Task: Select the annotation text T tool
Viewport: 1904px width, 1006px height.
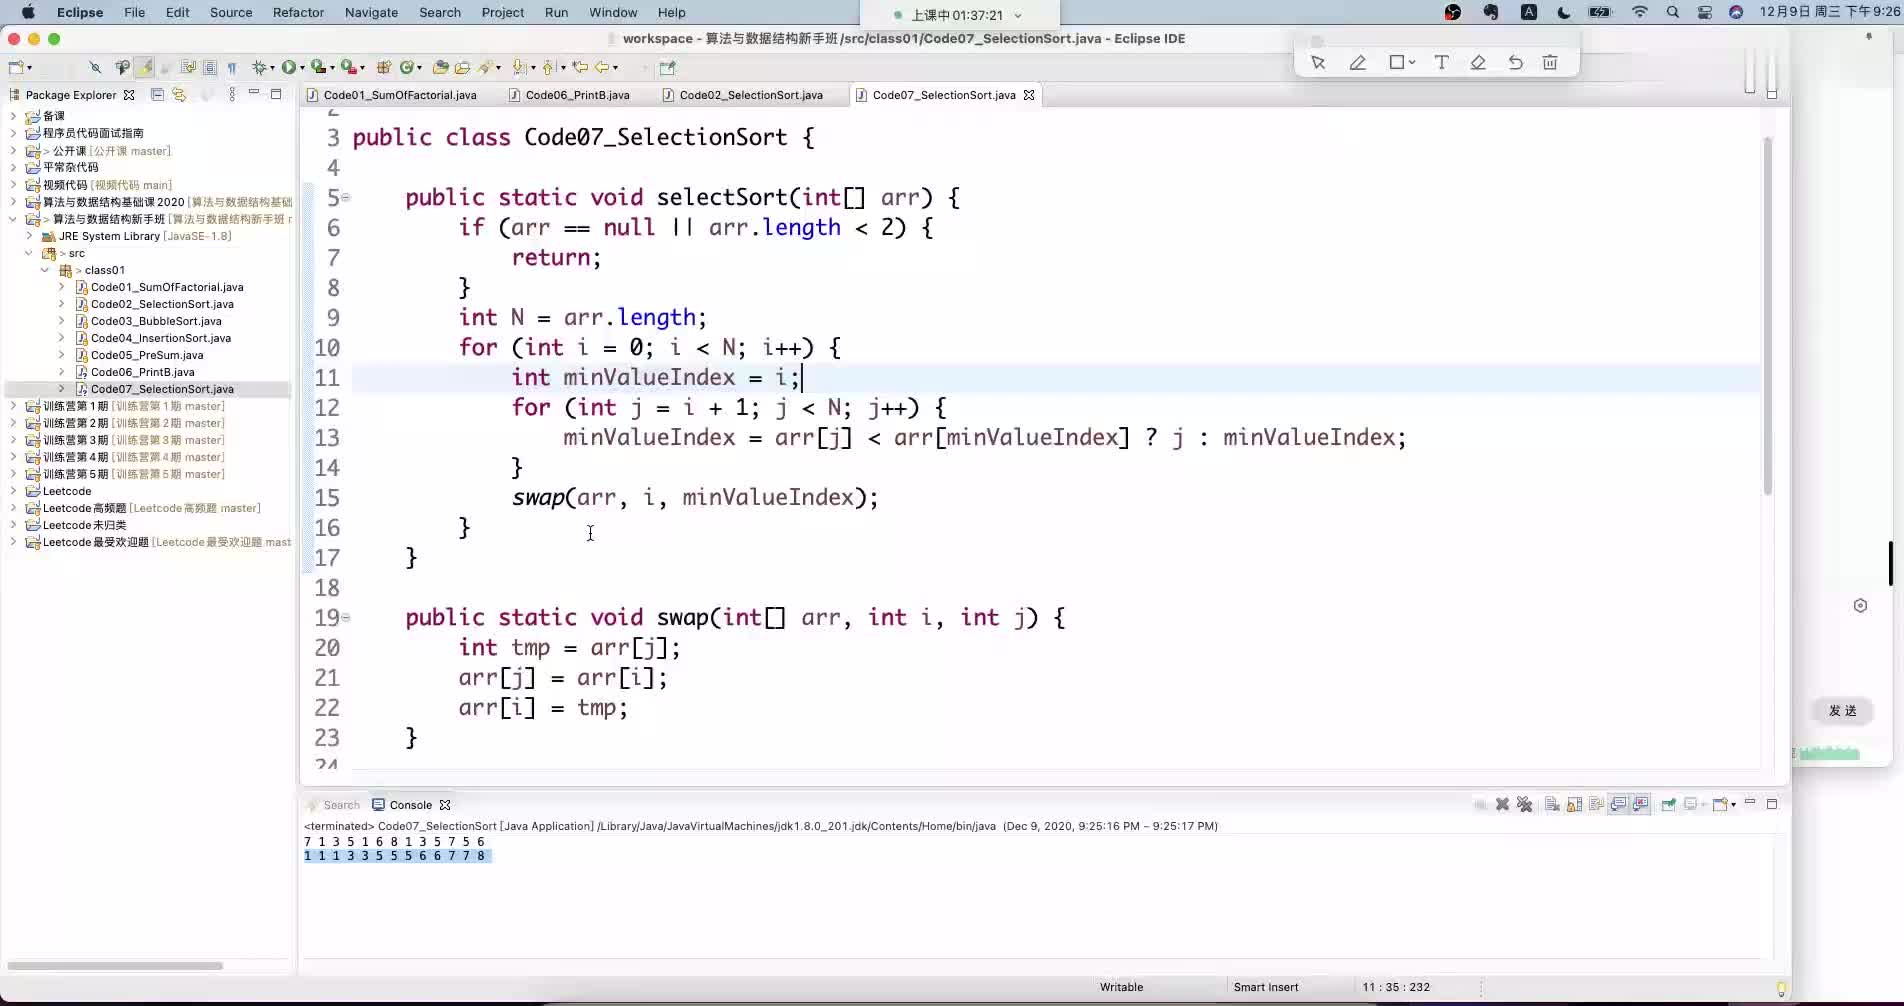Action: (x=1441, y=62)
